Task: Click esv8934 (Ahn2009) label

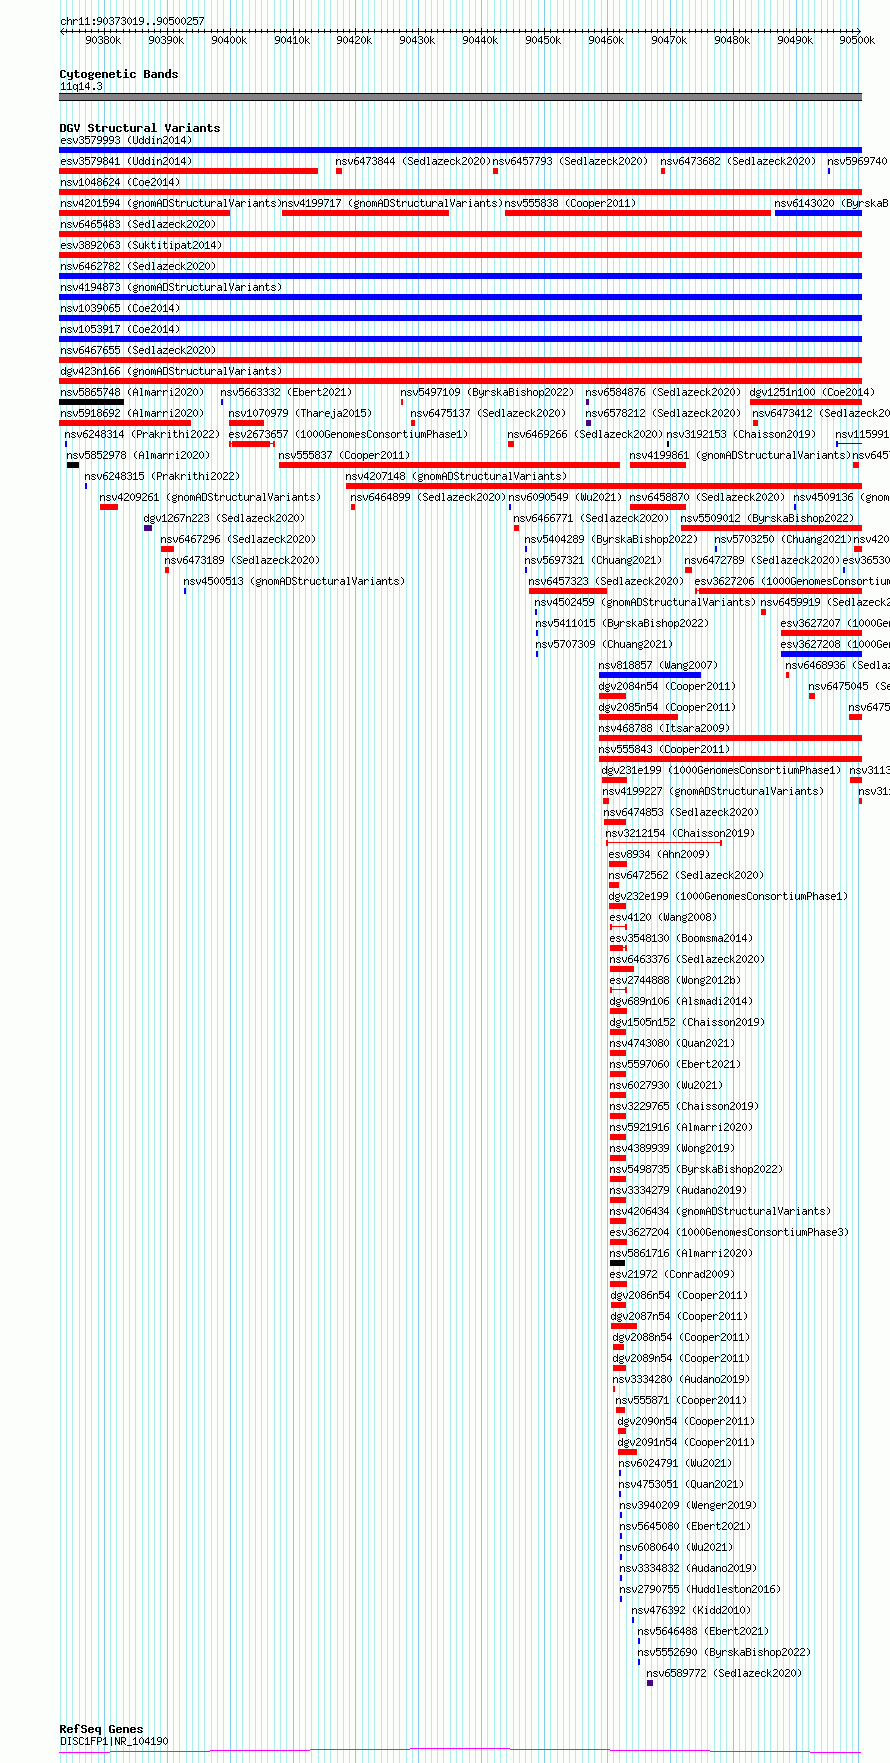Action: 659,854
